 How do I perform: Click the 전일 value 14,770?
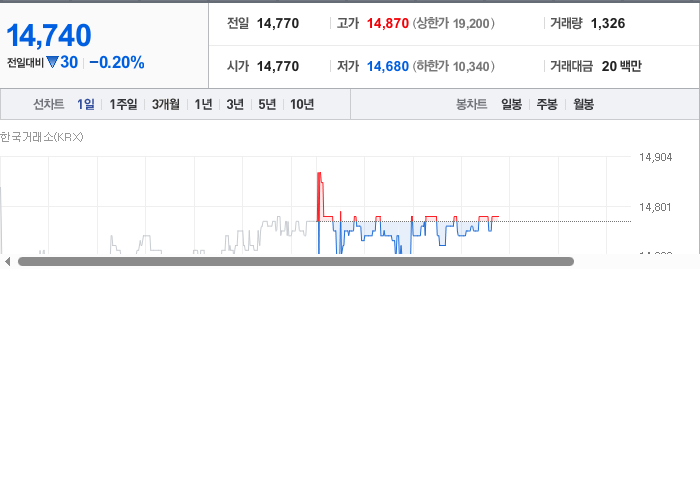point(278,23)
